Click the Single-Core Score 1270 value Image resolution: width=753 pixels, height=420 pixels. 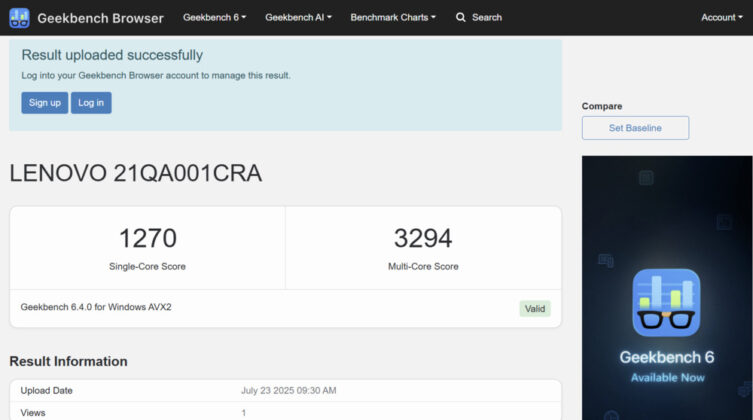(x=147, y=238)
